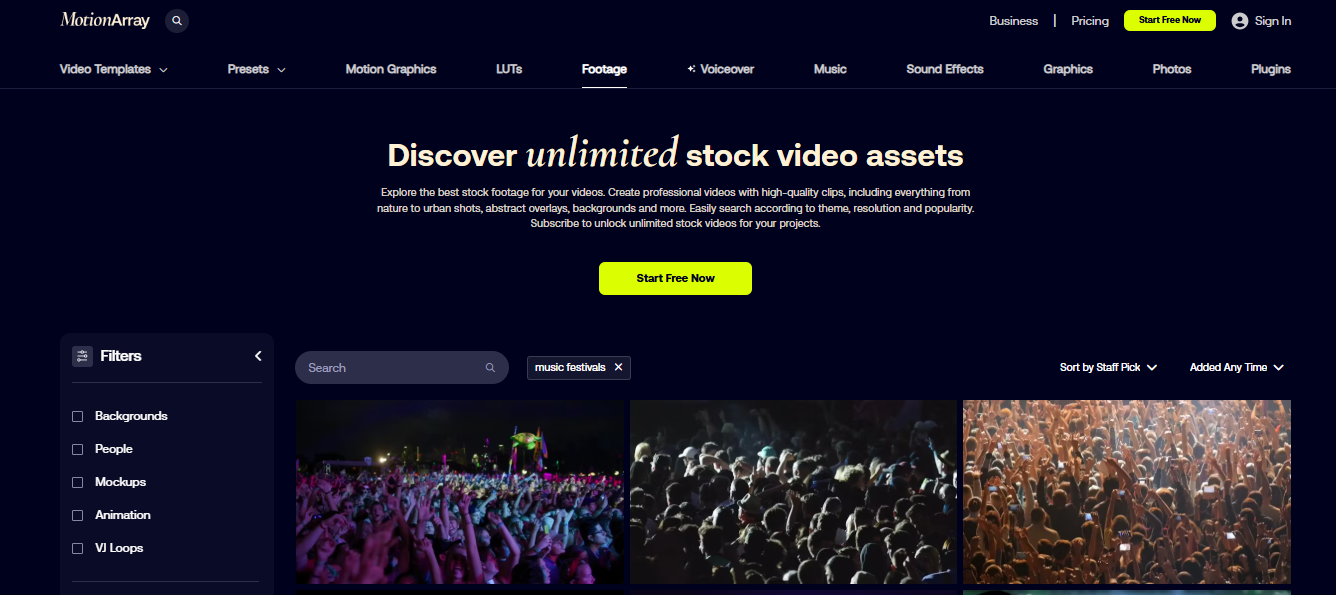The image size is (1336, 595).
Task: Open the Pricing link
Action: coord(1090,21)
